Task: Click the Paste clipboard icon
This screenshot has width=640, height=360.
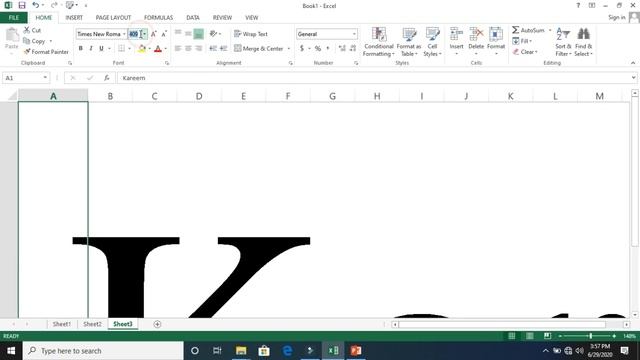Action: [12, 35]
